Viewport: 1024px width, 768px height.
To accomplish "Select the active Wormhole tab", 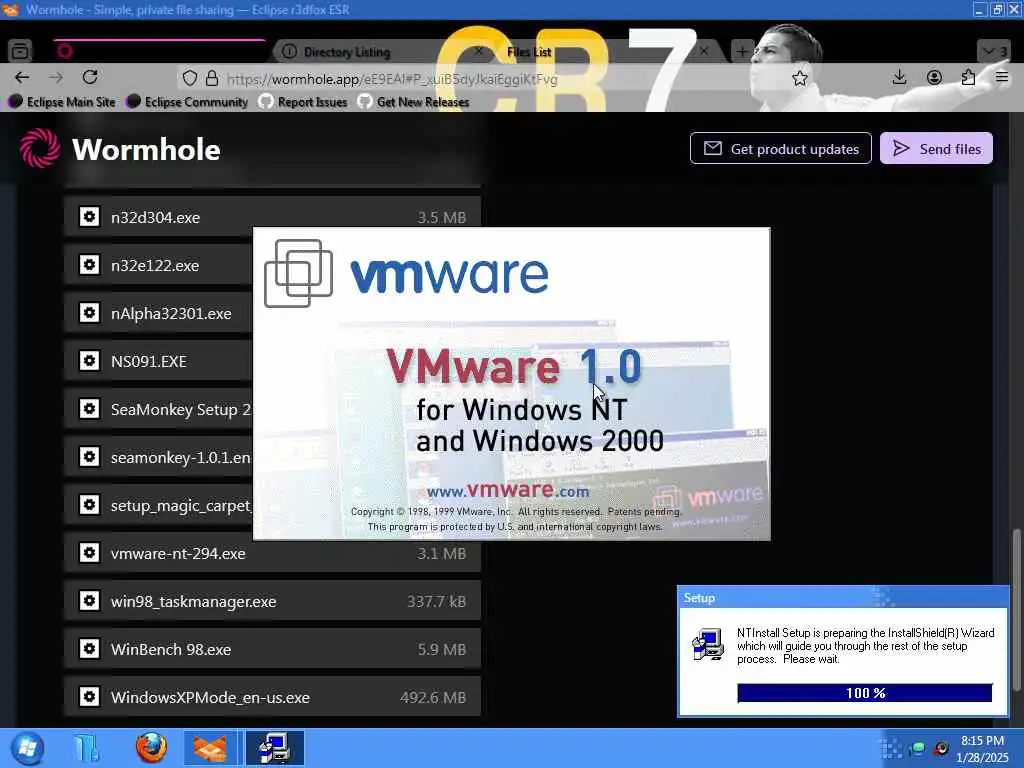I will 159,51.
